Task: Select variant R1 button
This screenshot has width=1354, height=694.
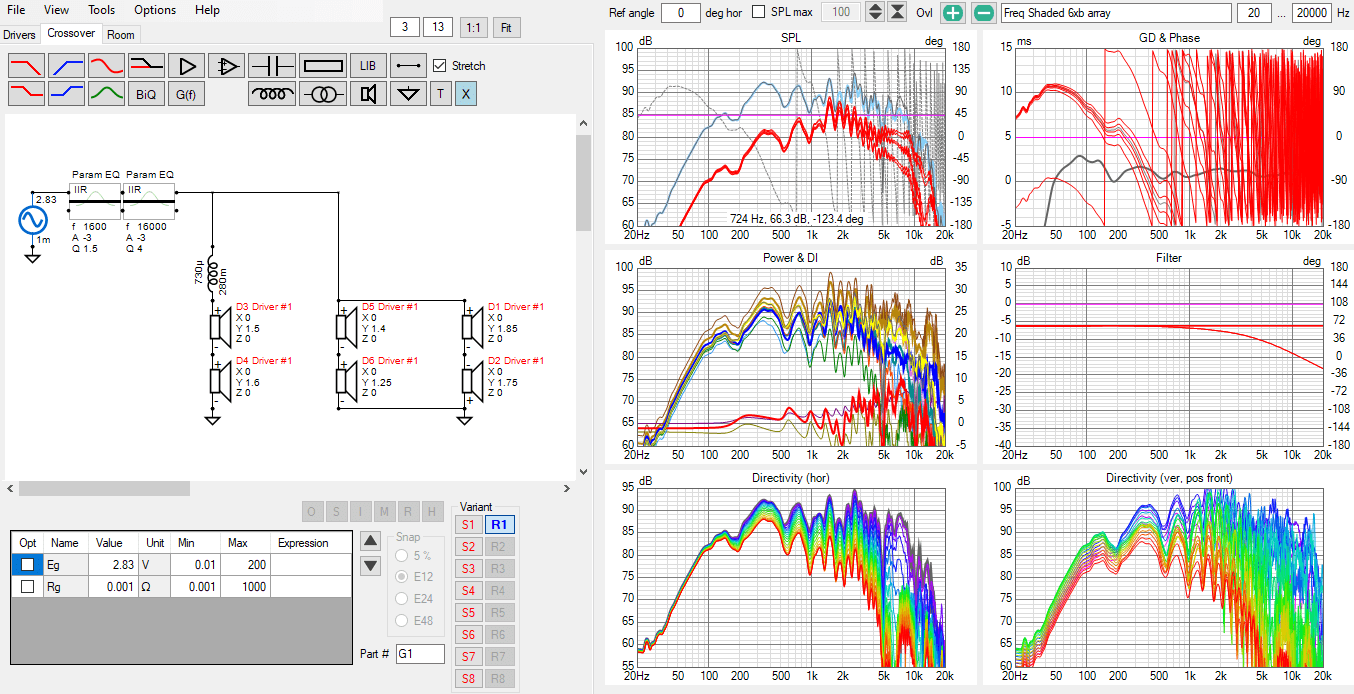Action: pos(499,525)
